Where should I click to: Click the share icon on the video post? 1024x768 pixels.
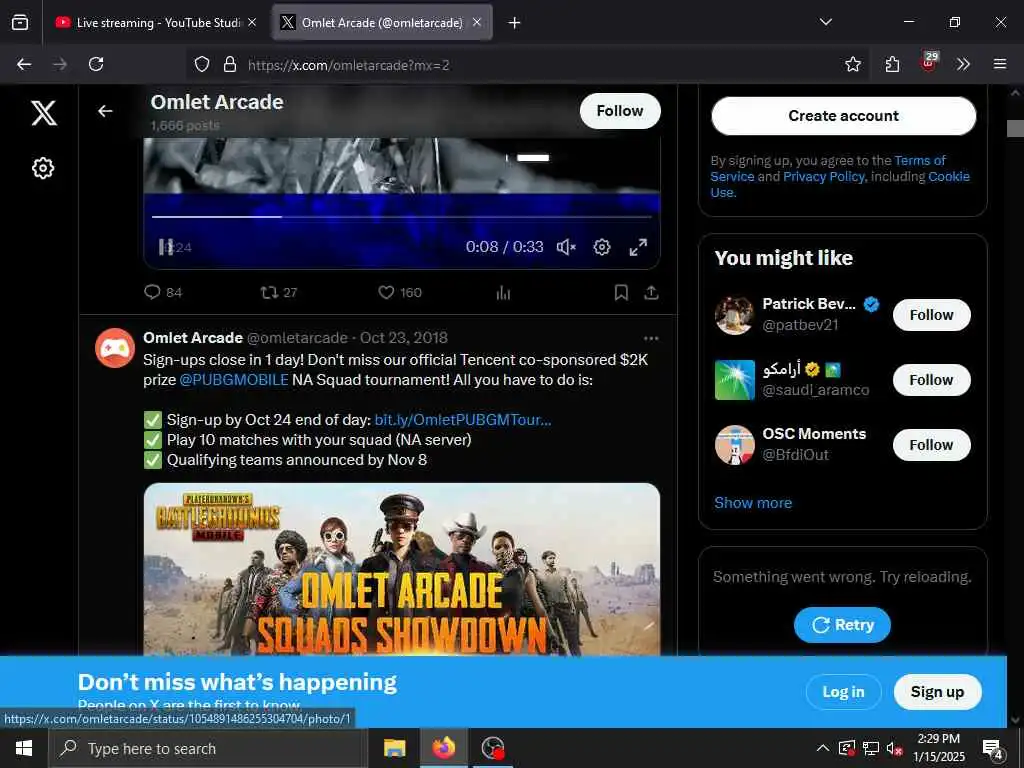click(651, 292)
